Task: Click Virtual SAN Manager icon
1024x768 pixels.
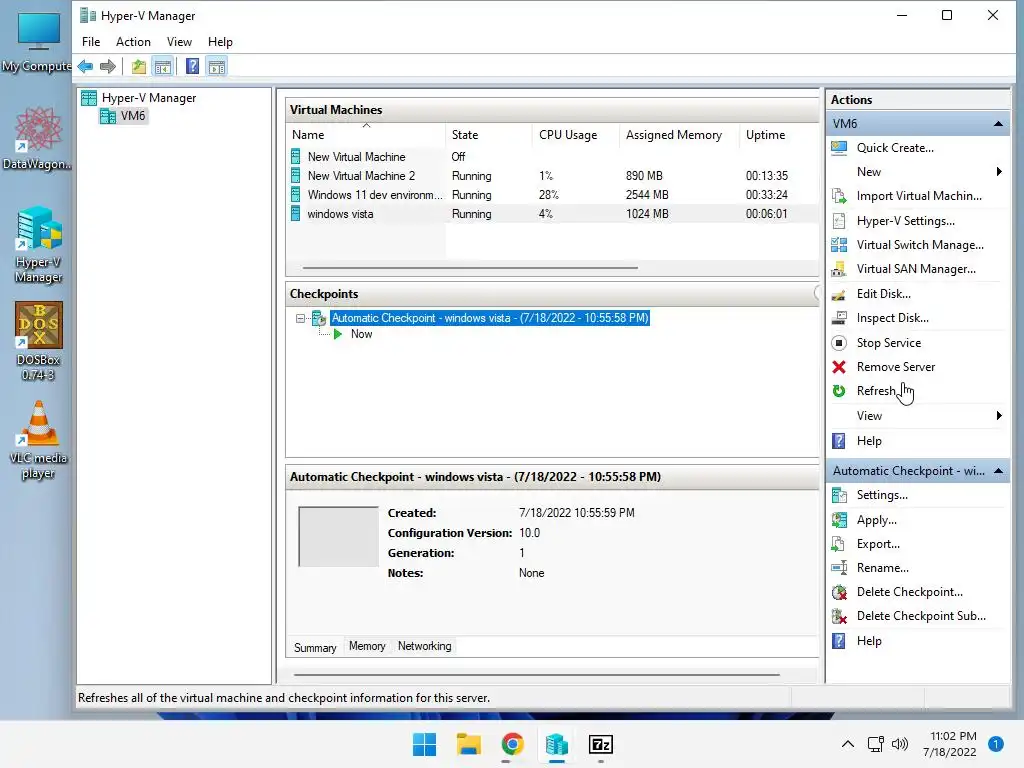Action: tap(839, 269)
